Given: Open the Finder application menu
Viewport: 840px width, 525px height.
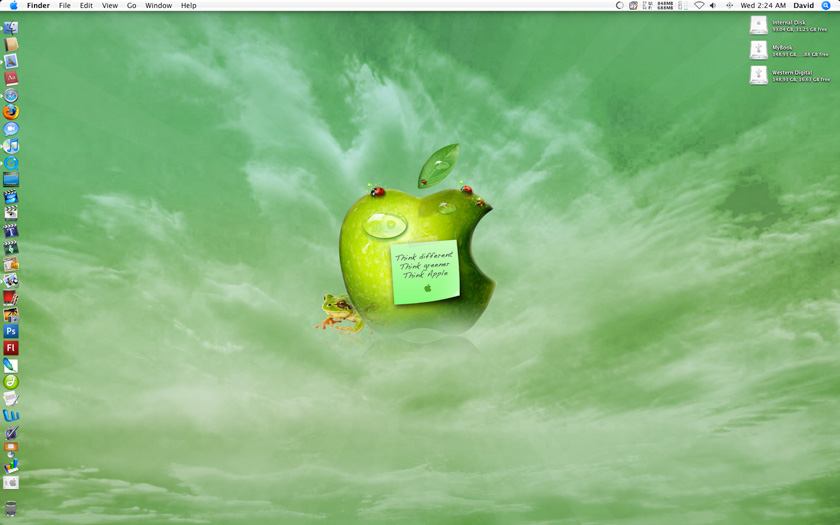Looking at the screenshot, I should (x=38, y=5).
